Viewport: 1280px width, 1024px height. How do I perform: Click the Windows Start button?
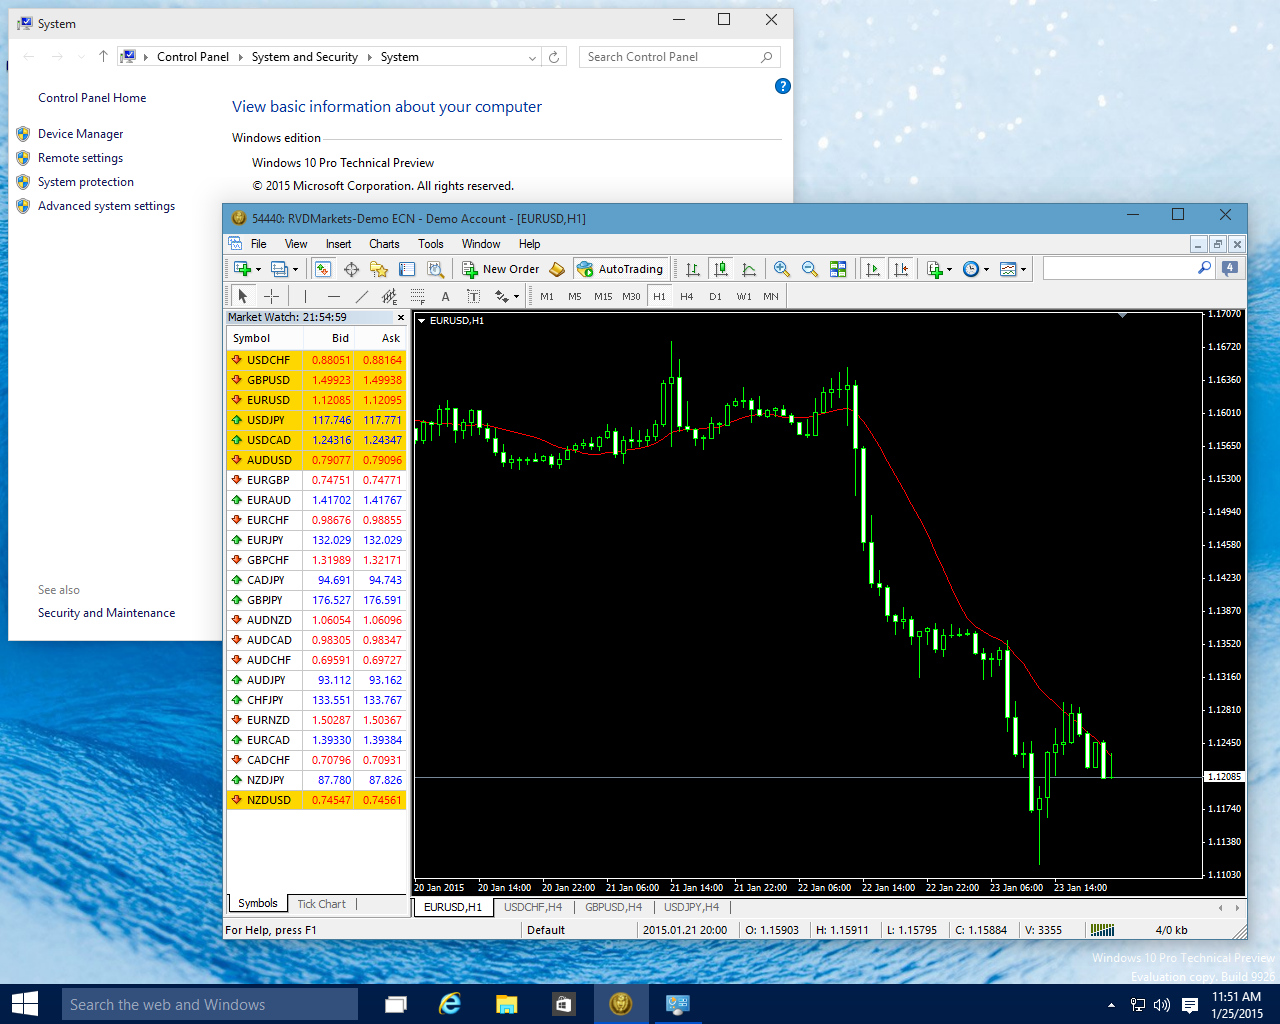tap(24, 1004)
